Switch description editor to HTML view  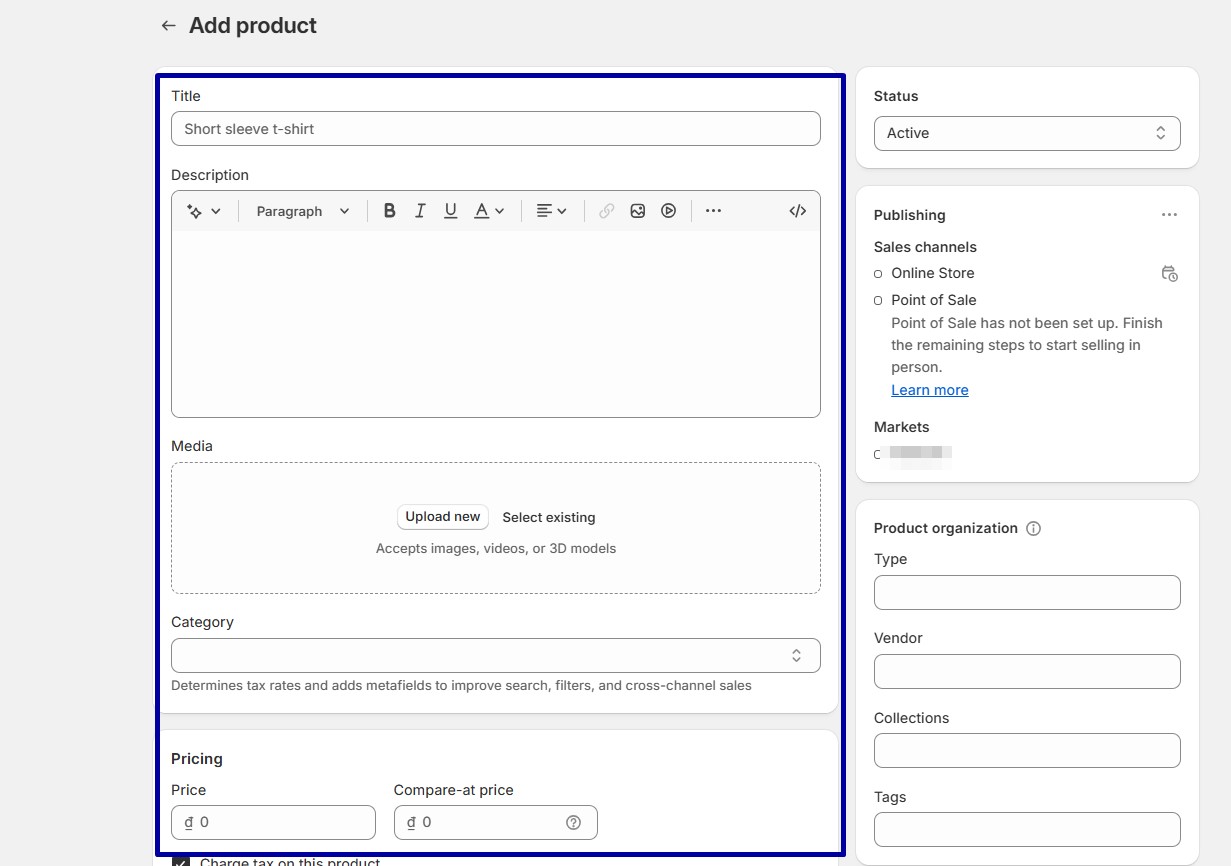[x=797, y=211]
